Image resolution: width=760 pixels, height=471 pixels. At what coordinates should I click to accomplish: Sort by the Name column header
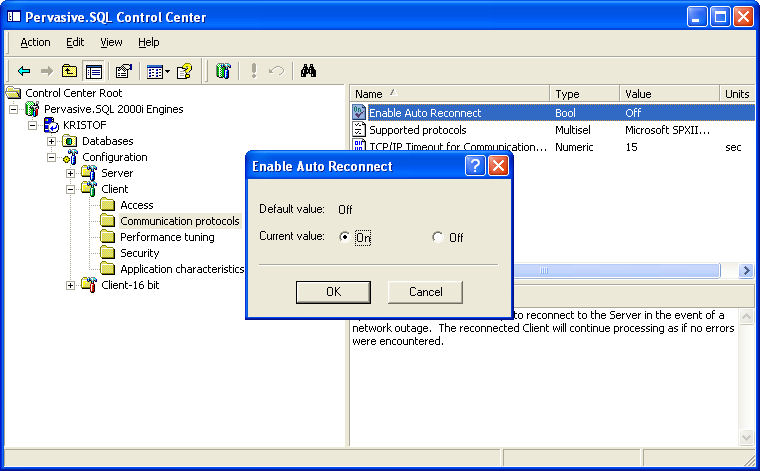coord(449,94)
